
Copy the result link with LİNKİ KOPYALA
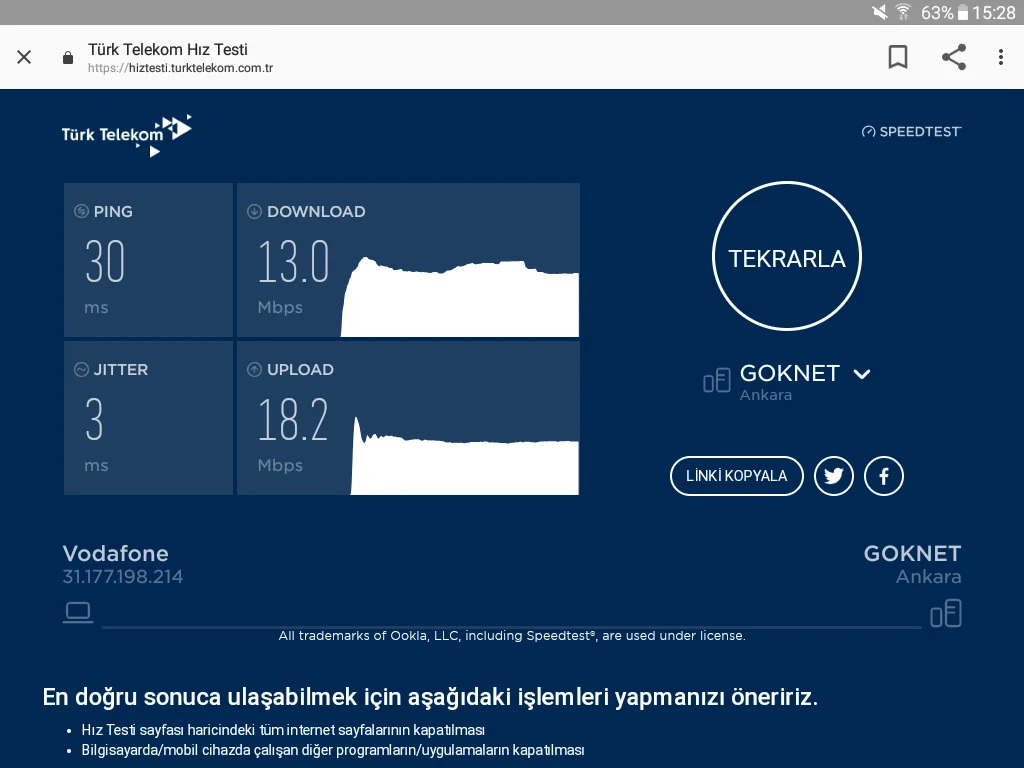737,476
